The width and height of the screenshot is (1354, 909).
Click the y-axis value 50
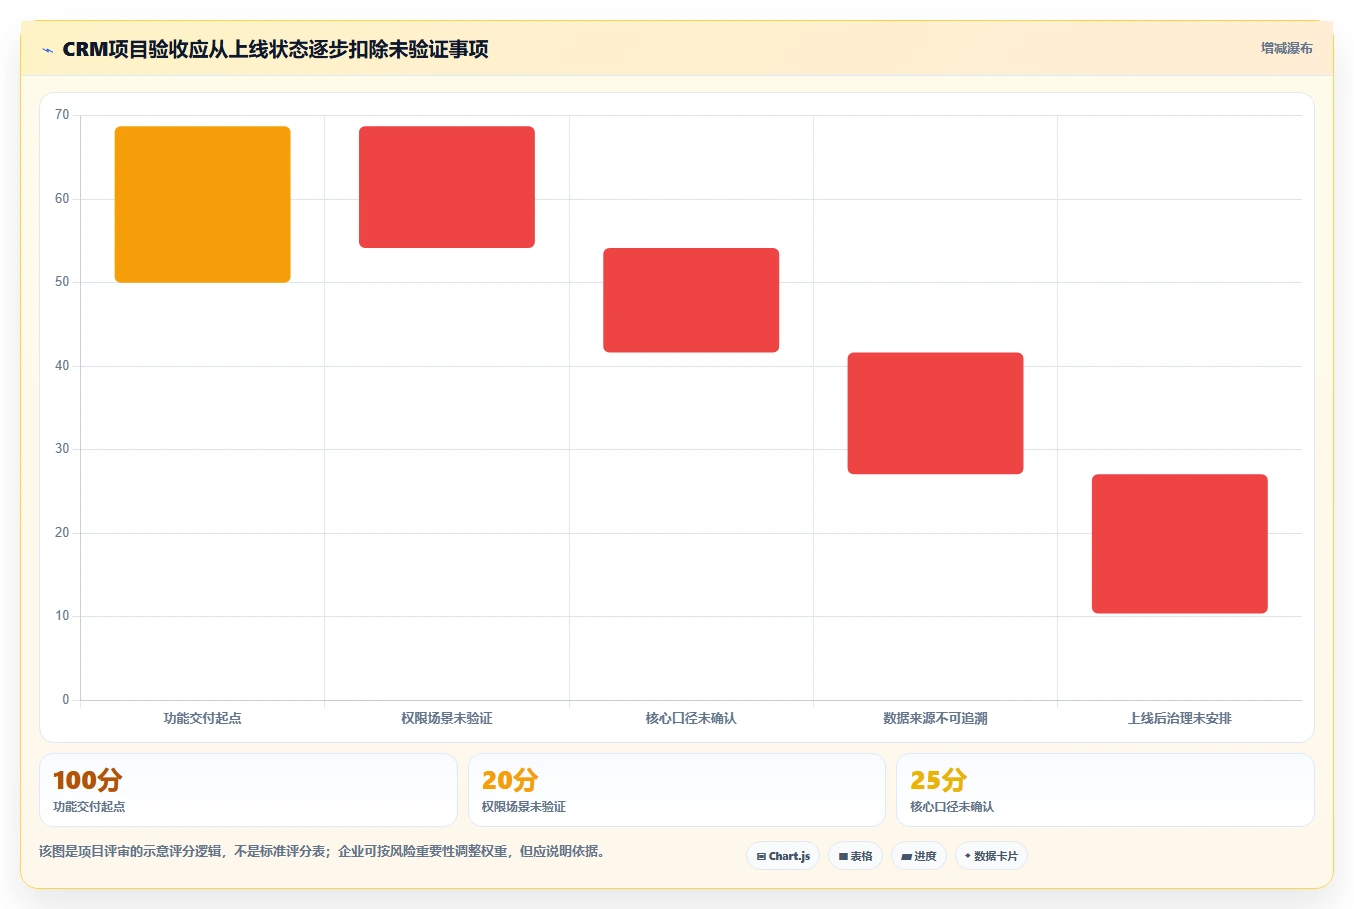click(x=62, y=282)
